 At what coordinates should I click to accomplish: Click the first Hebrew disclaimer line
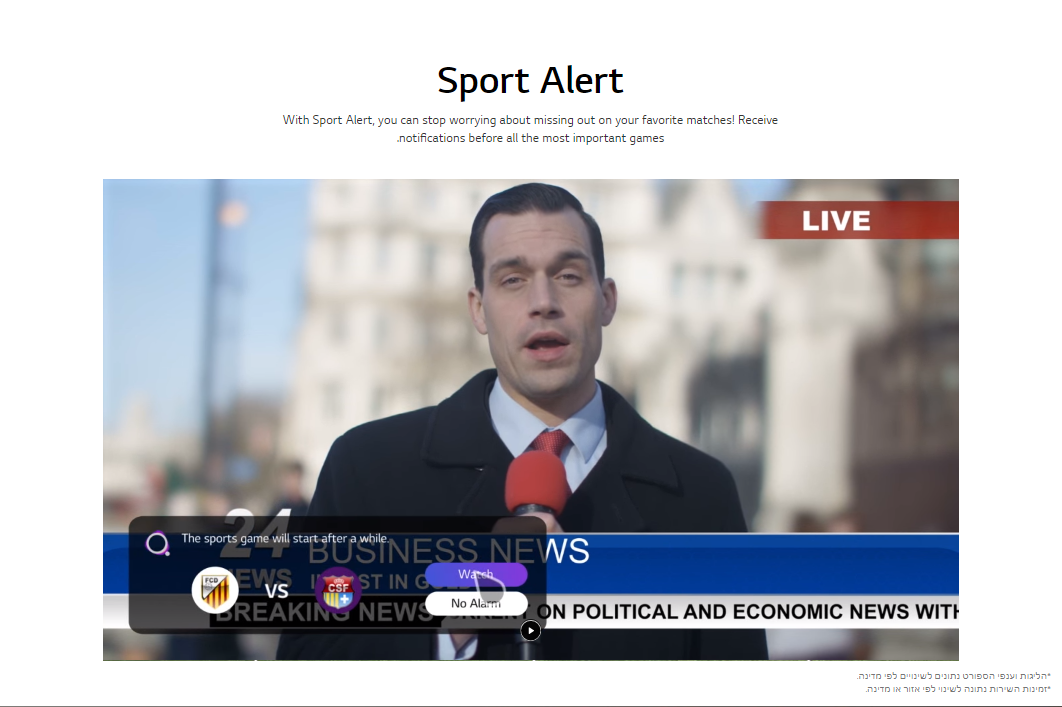(954, 676)
